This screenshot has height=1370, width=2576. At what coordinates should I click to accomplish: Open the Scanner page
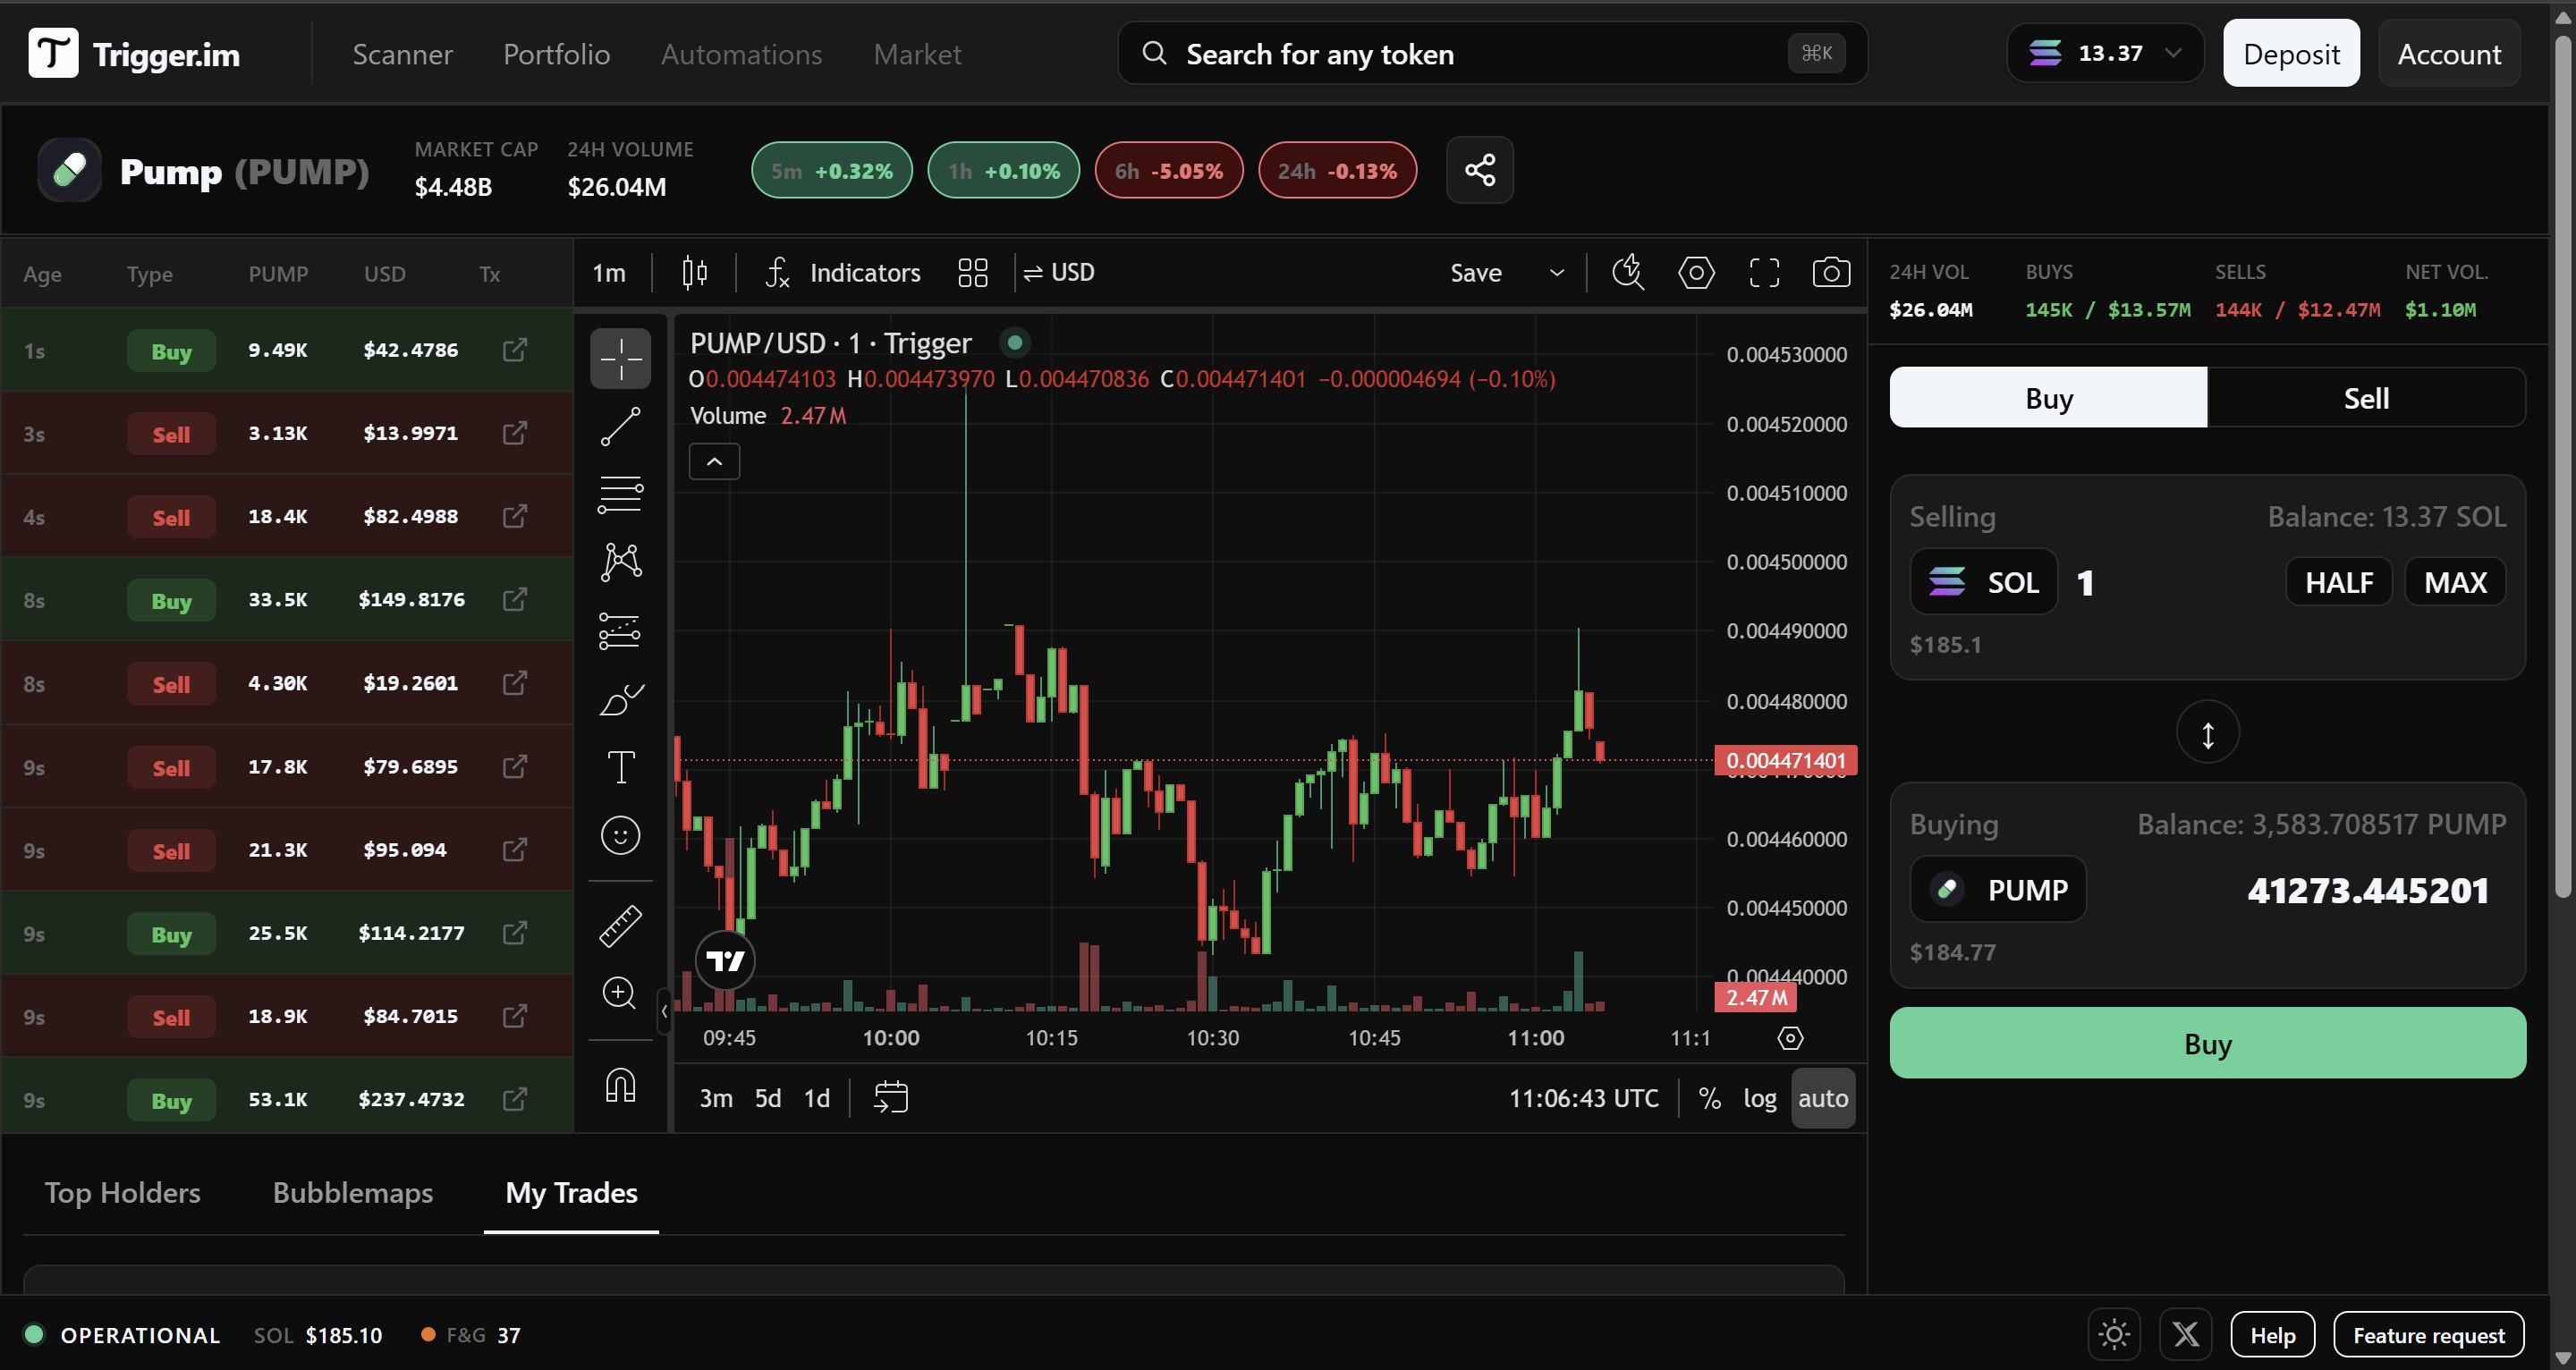[403, 54]
